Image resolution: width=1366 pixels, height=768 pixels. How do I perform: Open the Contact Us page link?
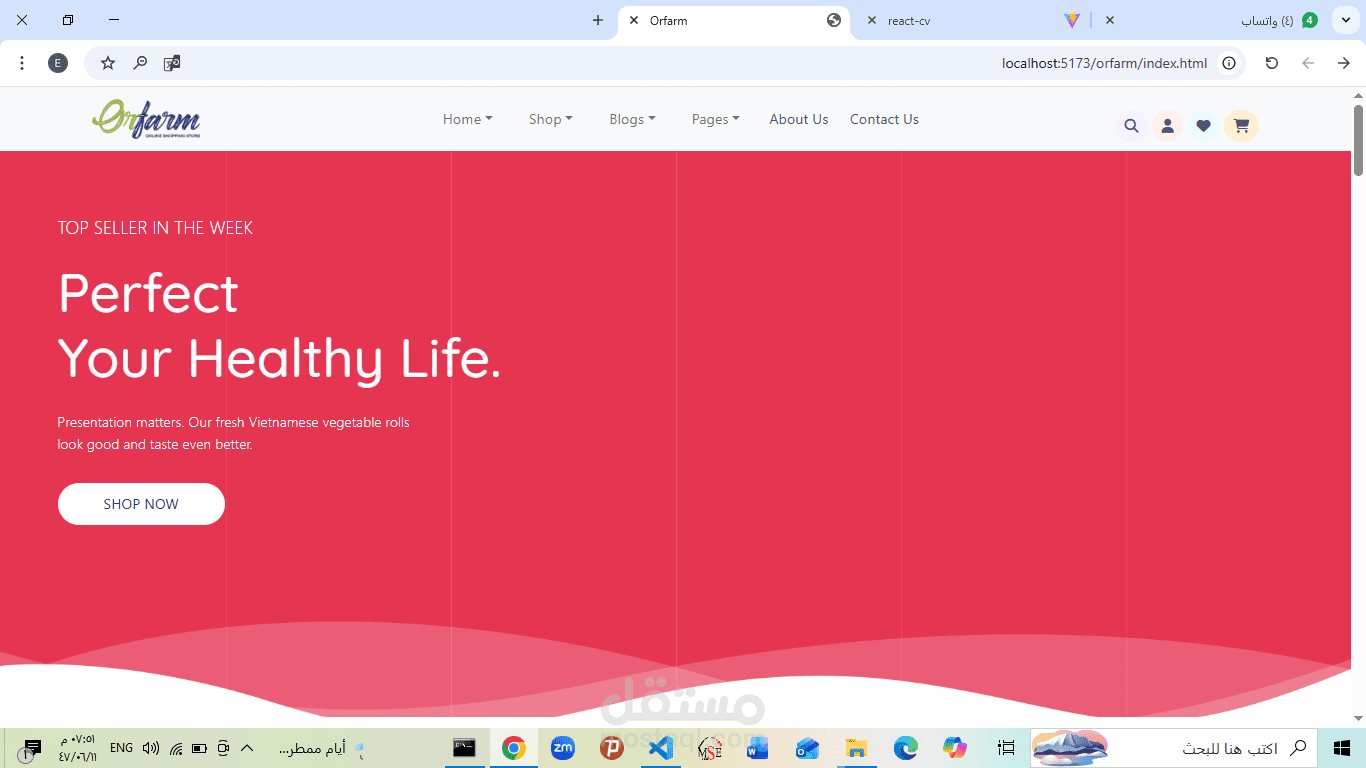(884, 119)
